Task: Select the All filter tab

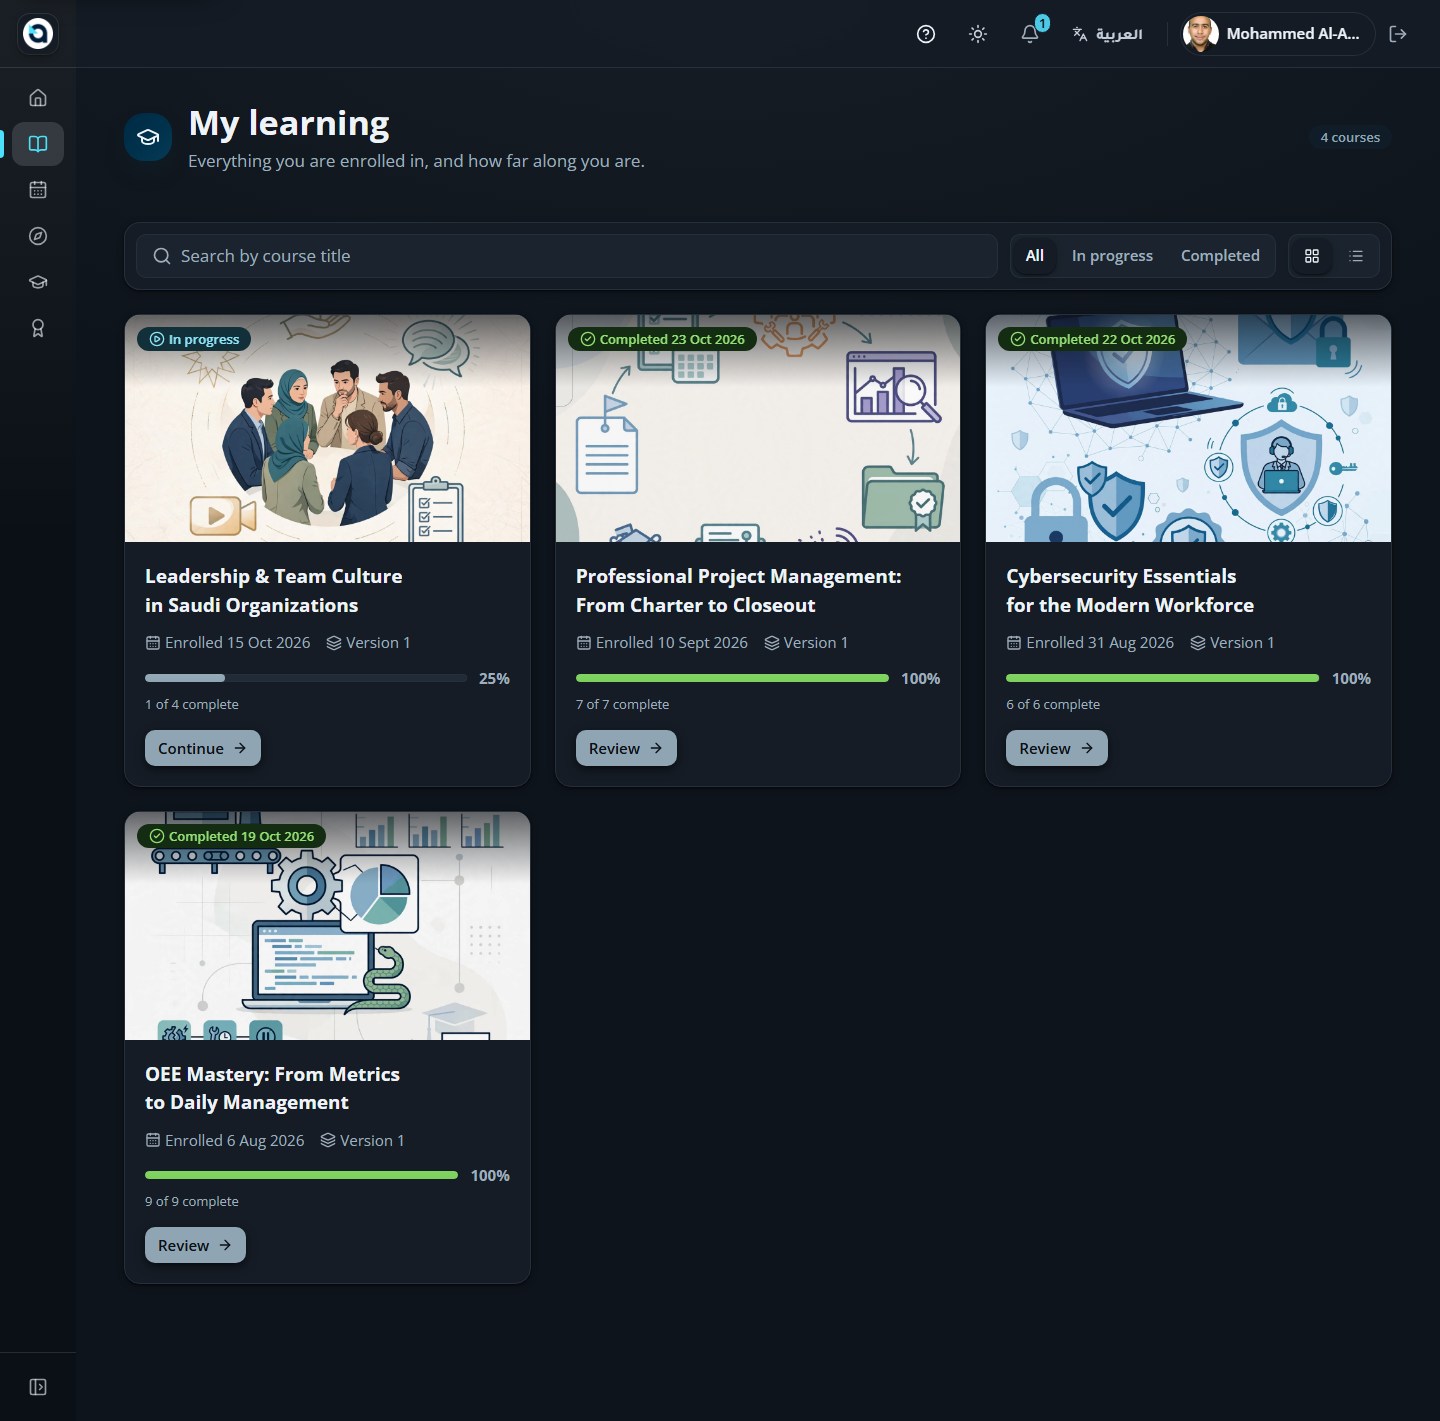Action: click(x=1035, y=256)
